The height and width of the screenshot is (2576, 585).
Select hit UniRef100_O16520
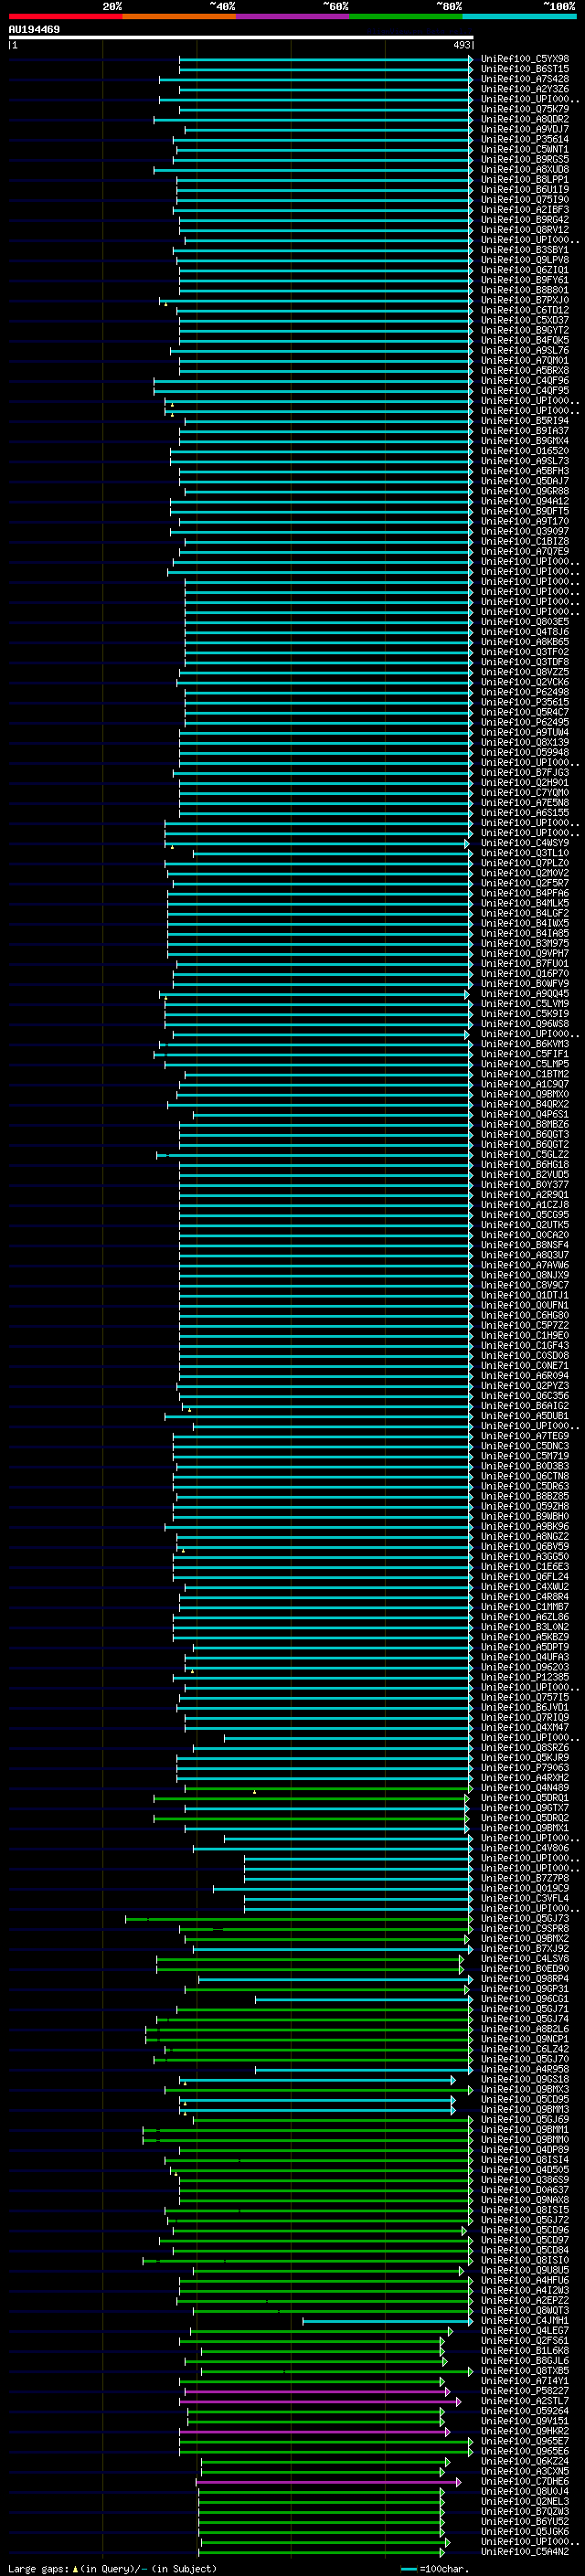click(x=525, y=451)
